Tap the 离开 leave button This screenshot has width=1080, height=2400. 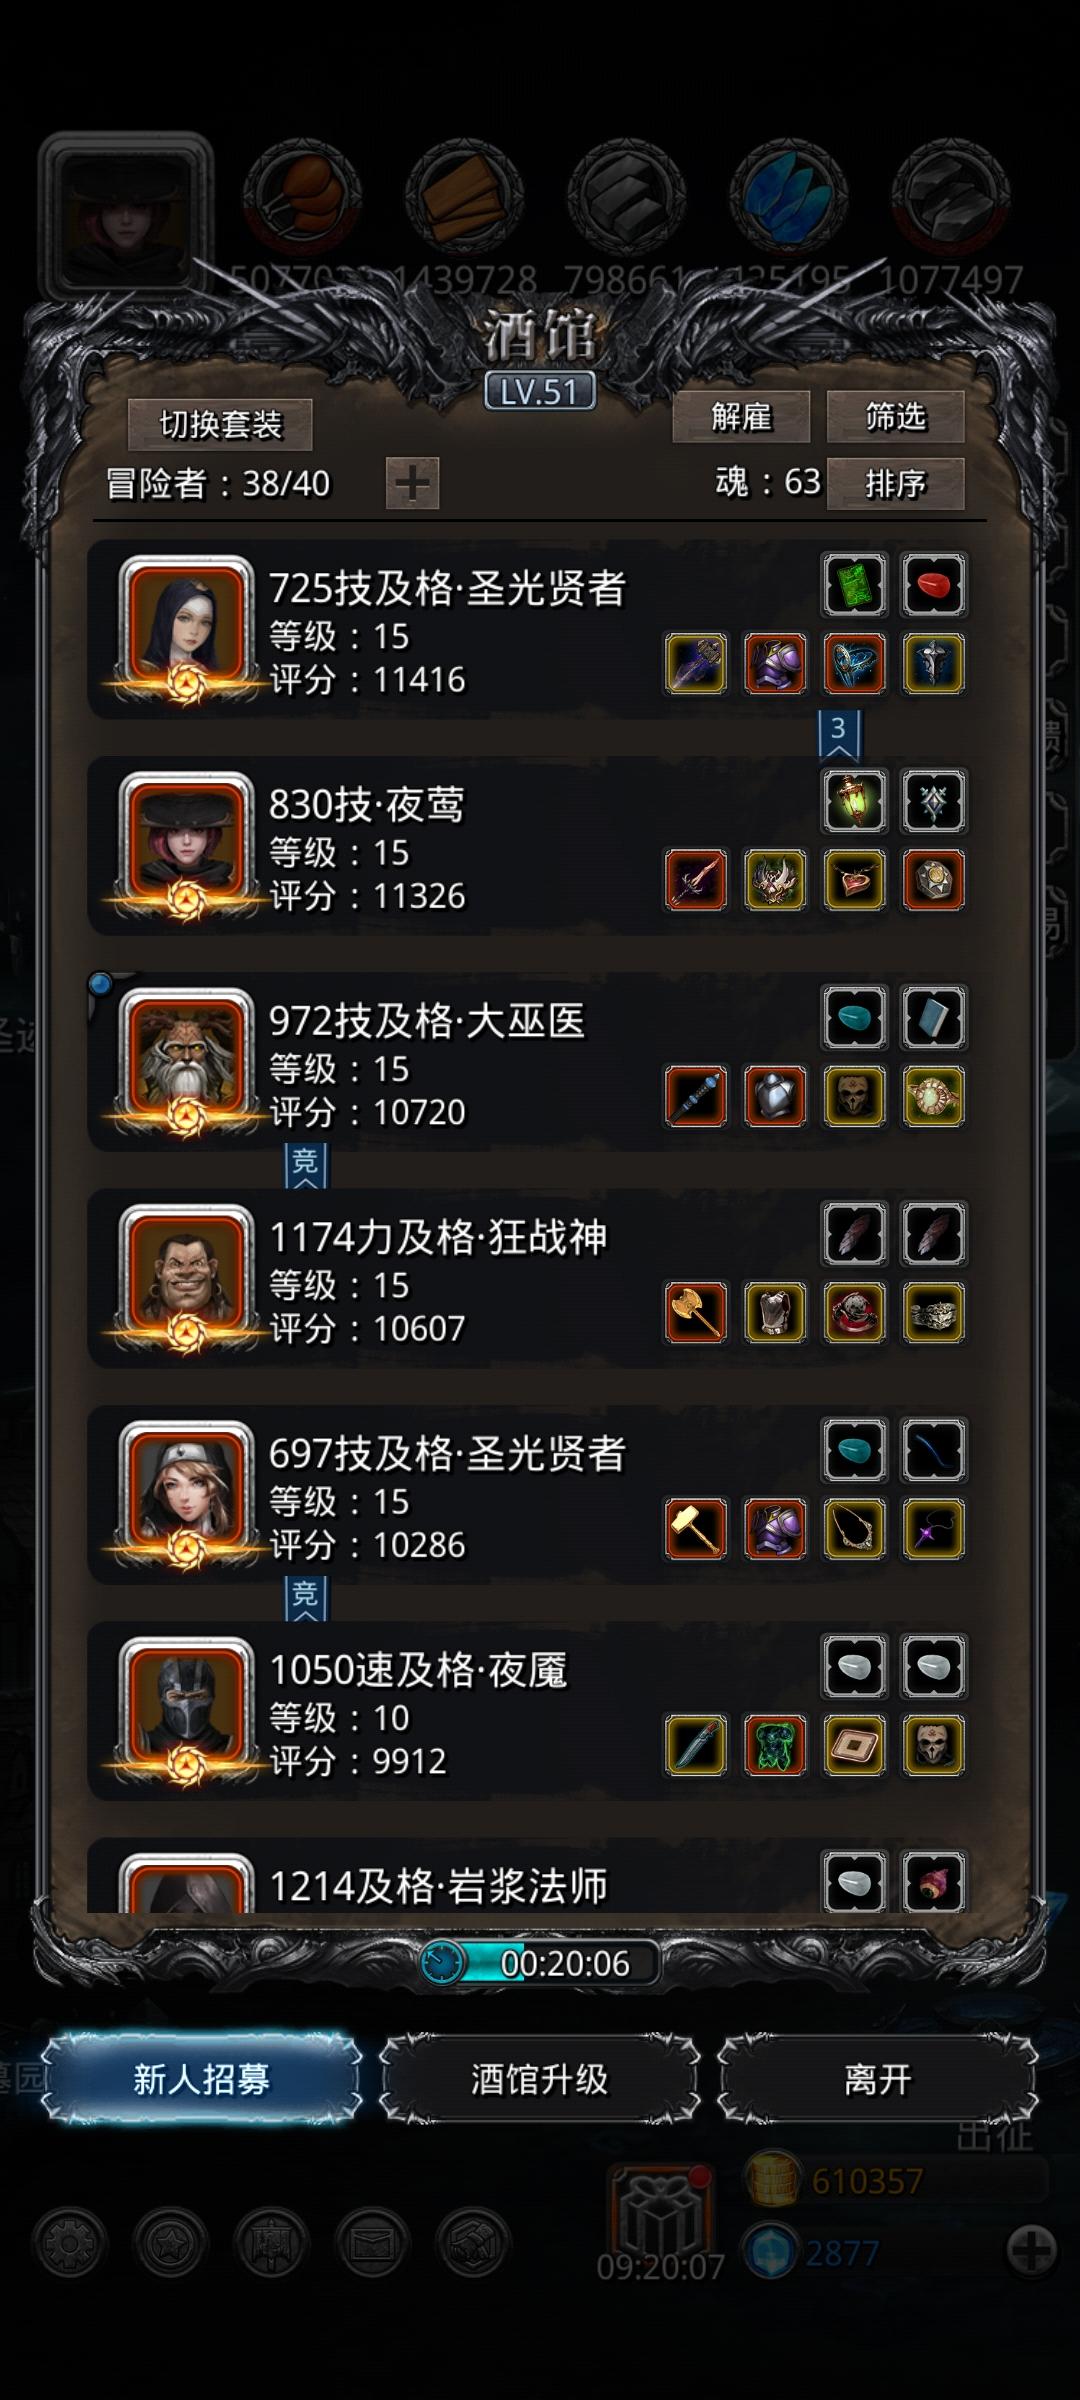click(x=877, y=2079)
